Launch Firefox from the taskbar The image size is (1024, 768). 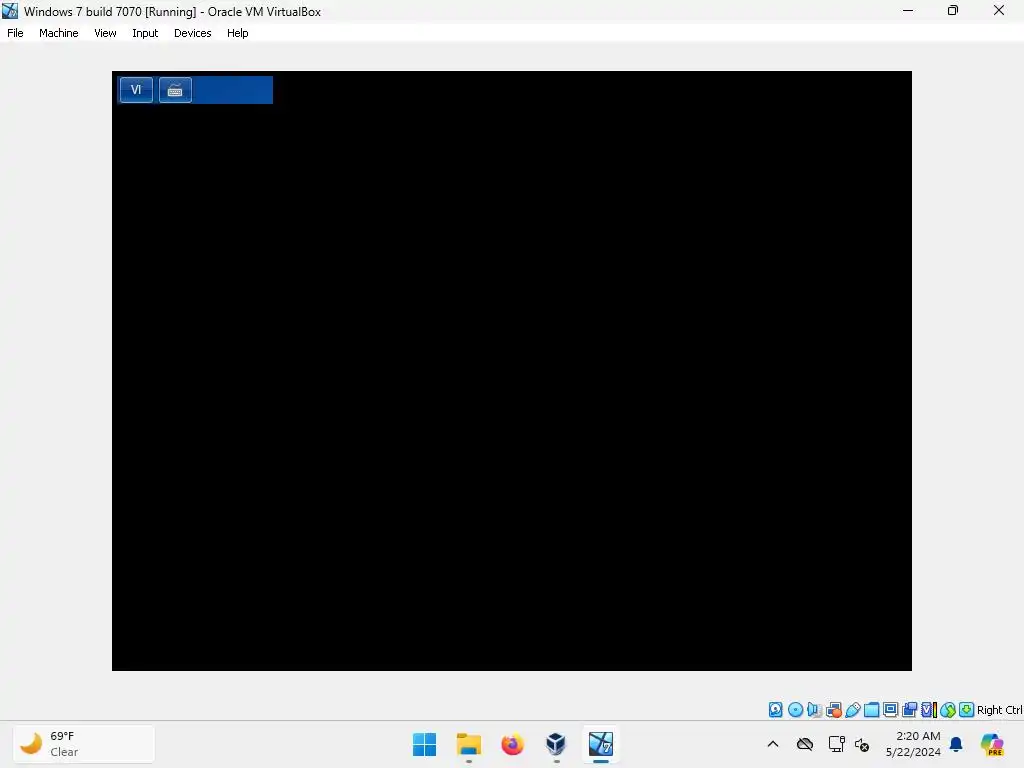[513, 744]
